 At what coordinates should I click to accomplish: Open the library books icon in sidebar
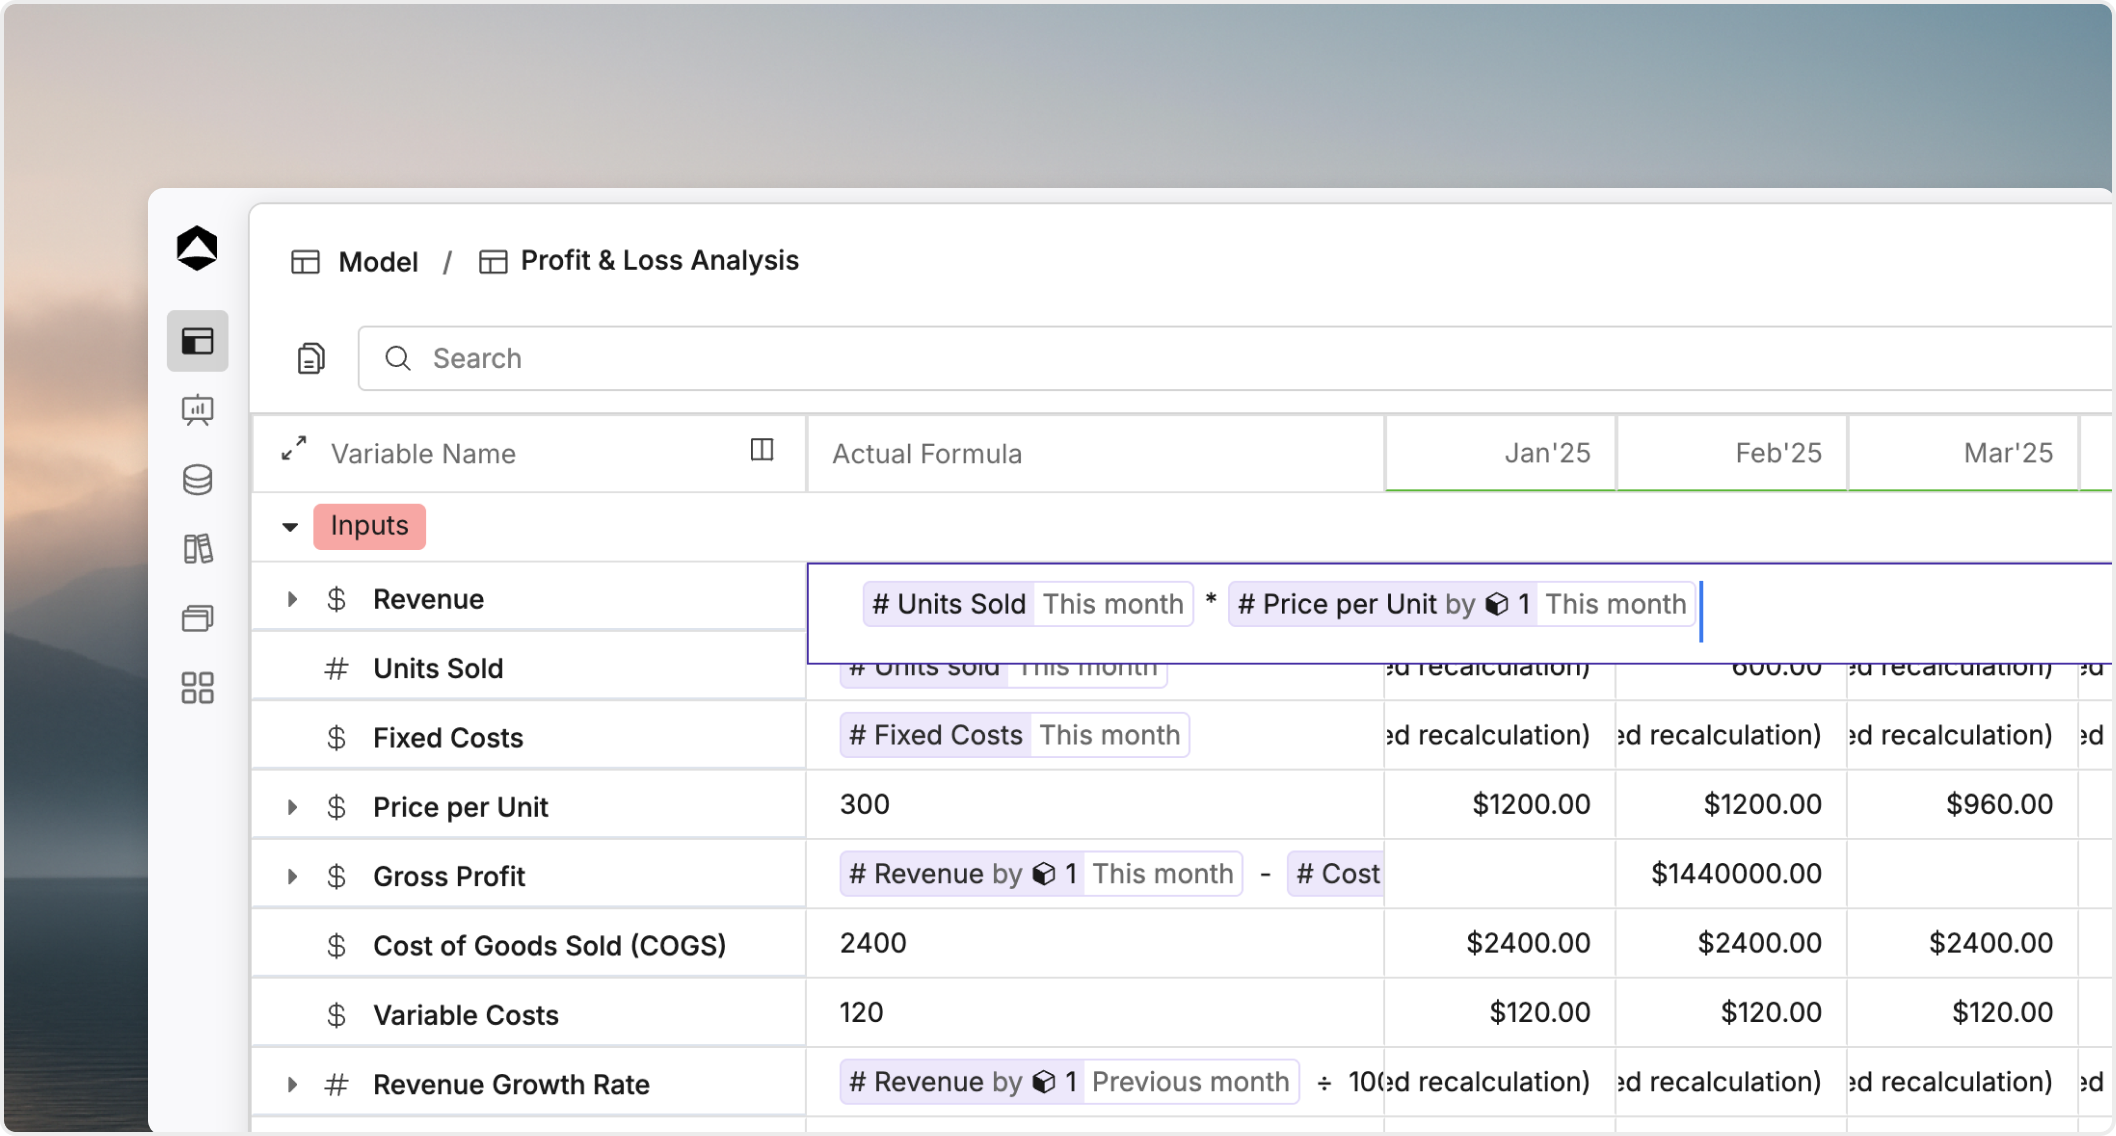tap(197, 549)
